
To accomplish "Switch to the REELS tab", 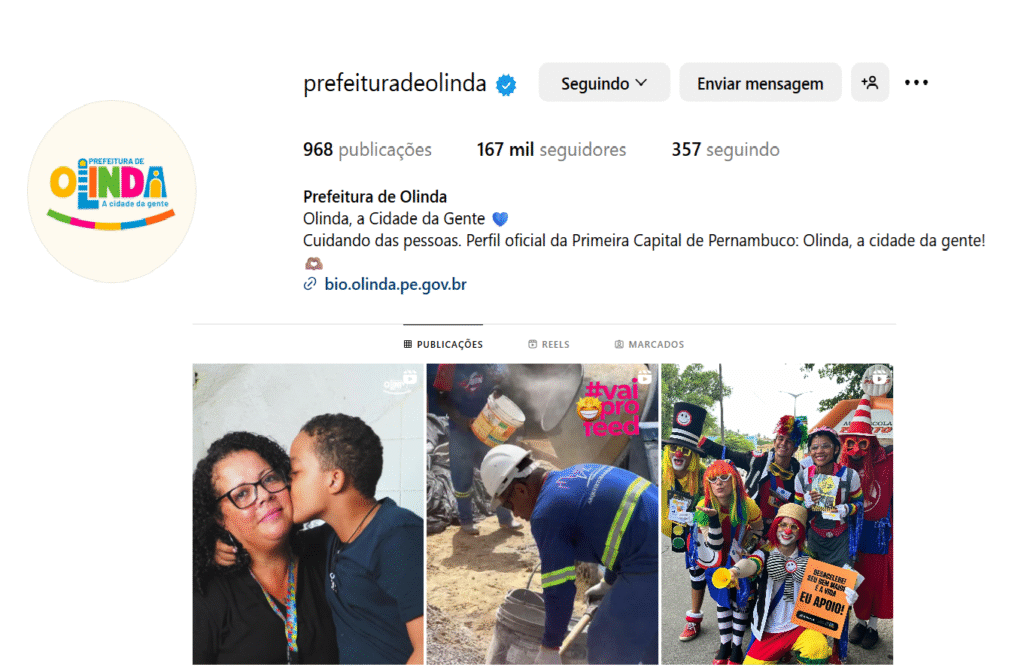I will [x=549, y=344].
